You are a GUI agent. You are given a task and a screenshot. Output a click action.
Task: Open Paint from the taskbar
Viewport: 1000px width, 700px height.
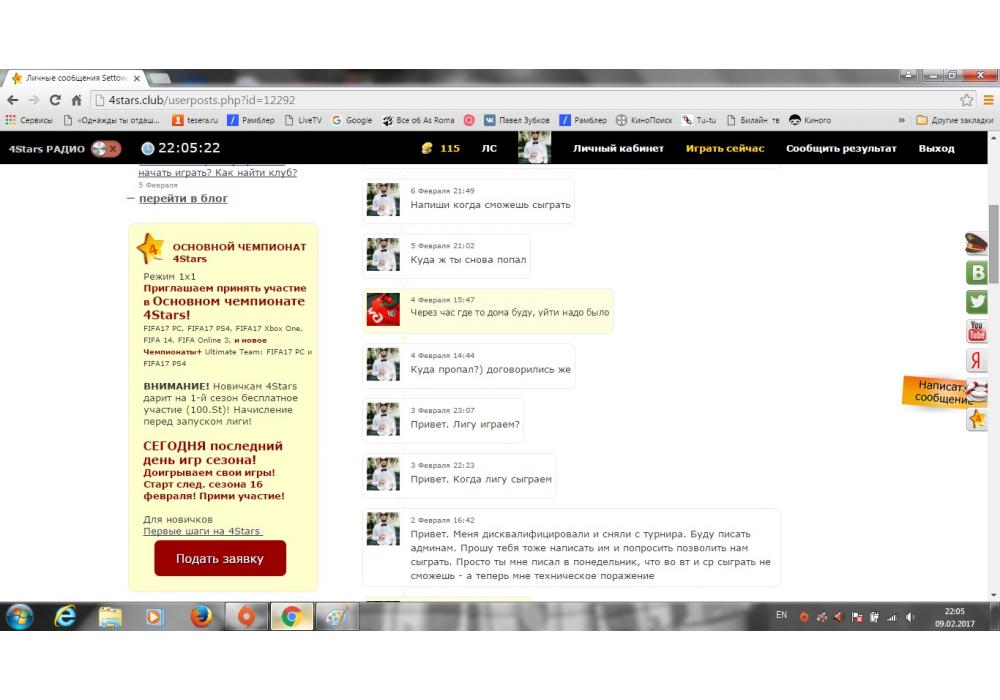(337, 616)
